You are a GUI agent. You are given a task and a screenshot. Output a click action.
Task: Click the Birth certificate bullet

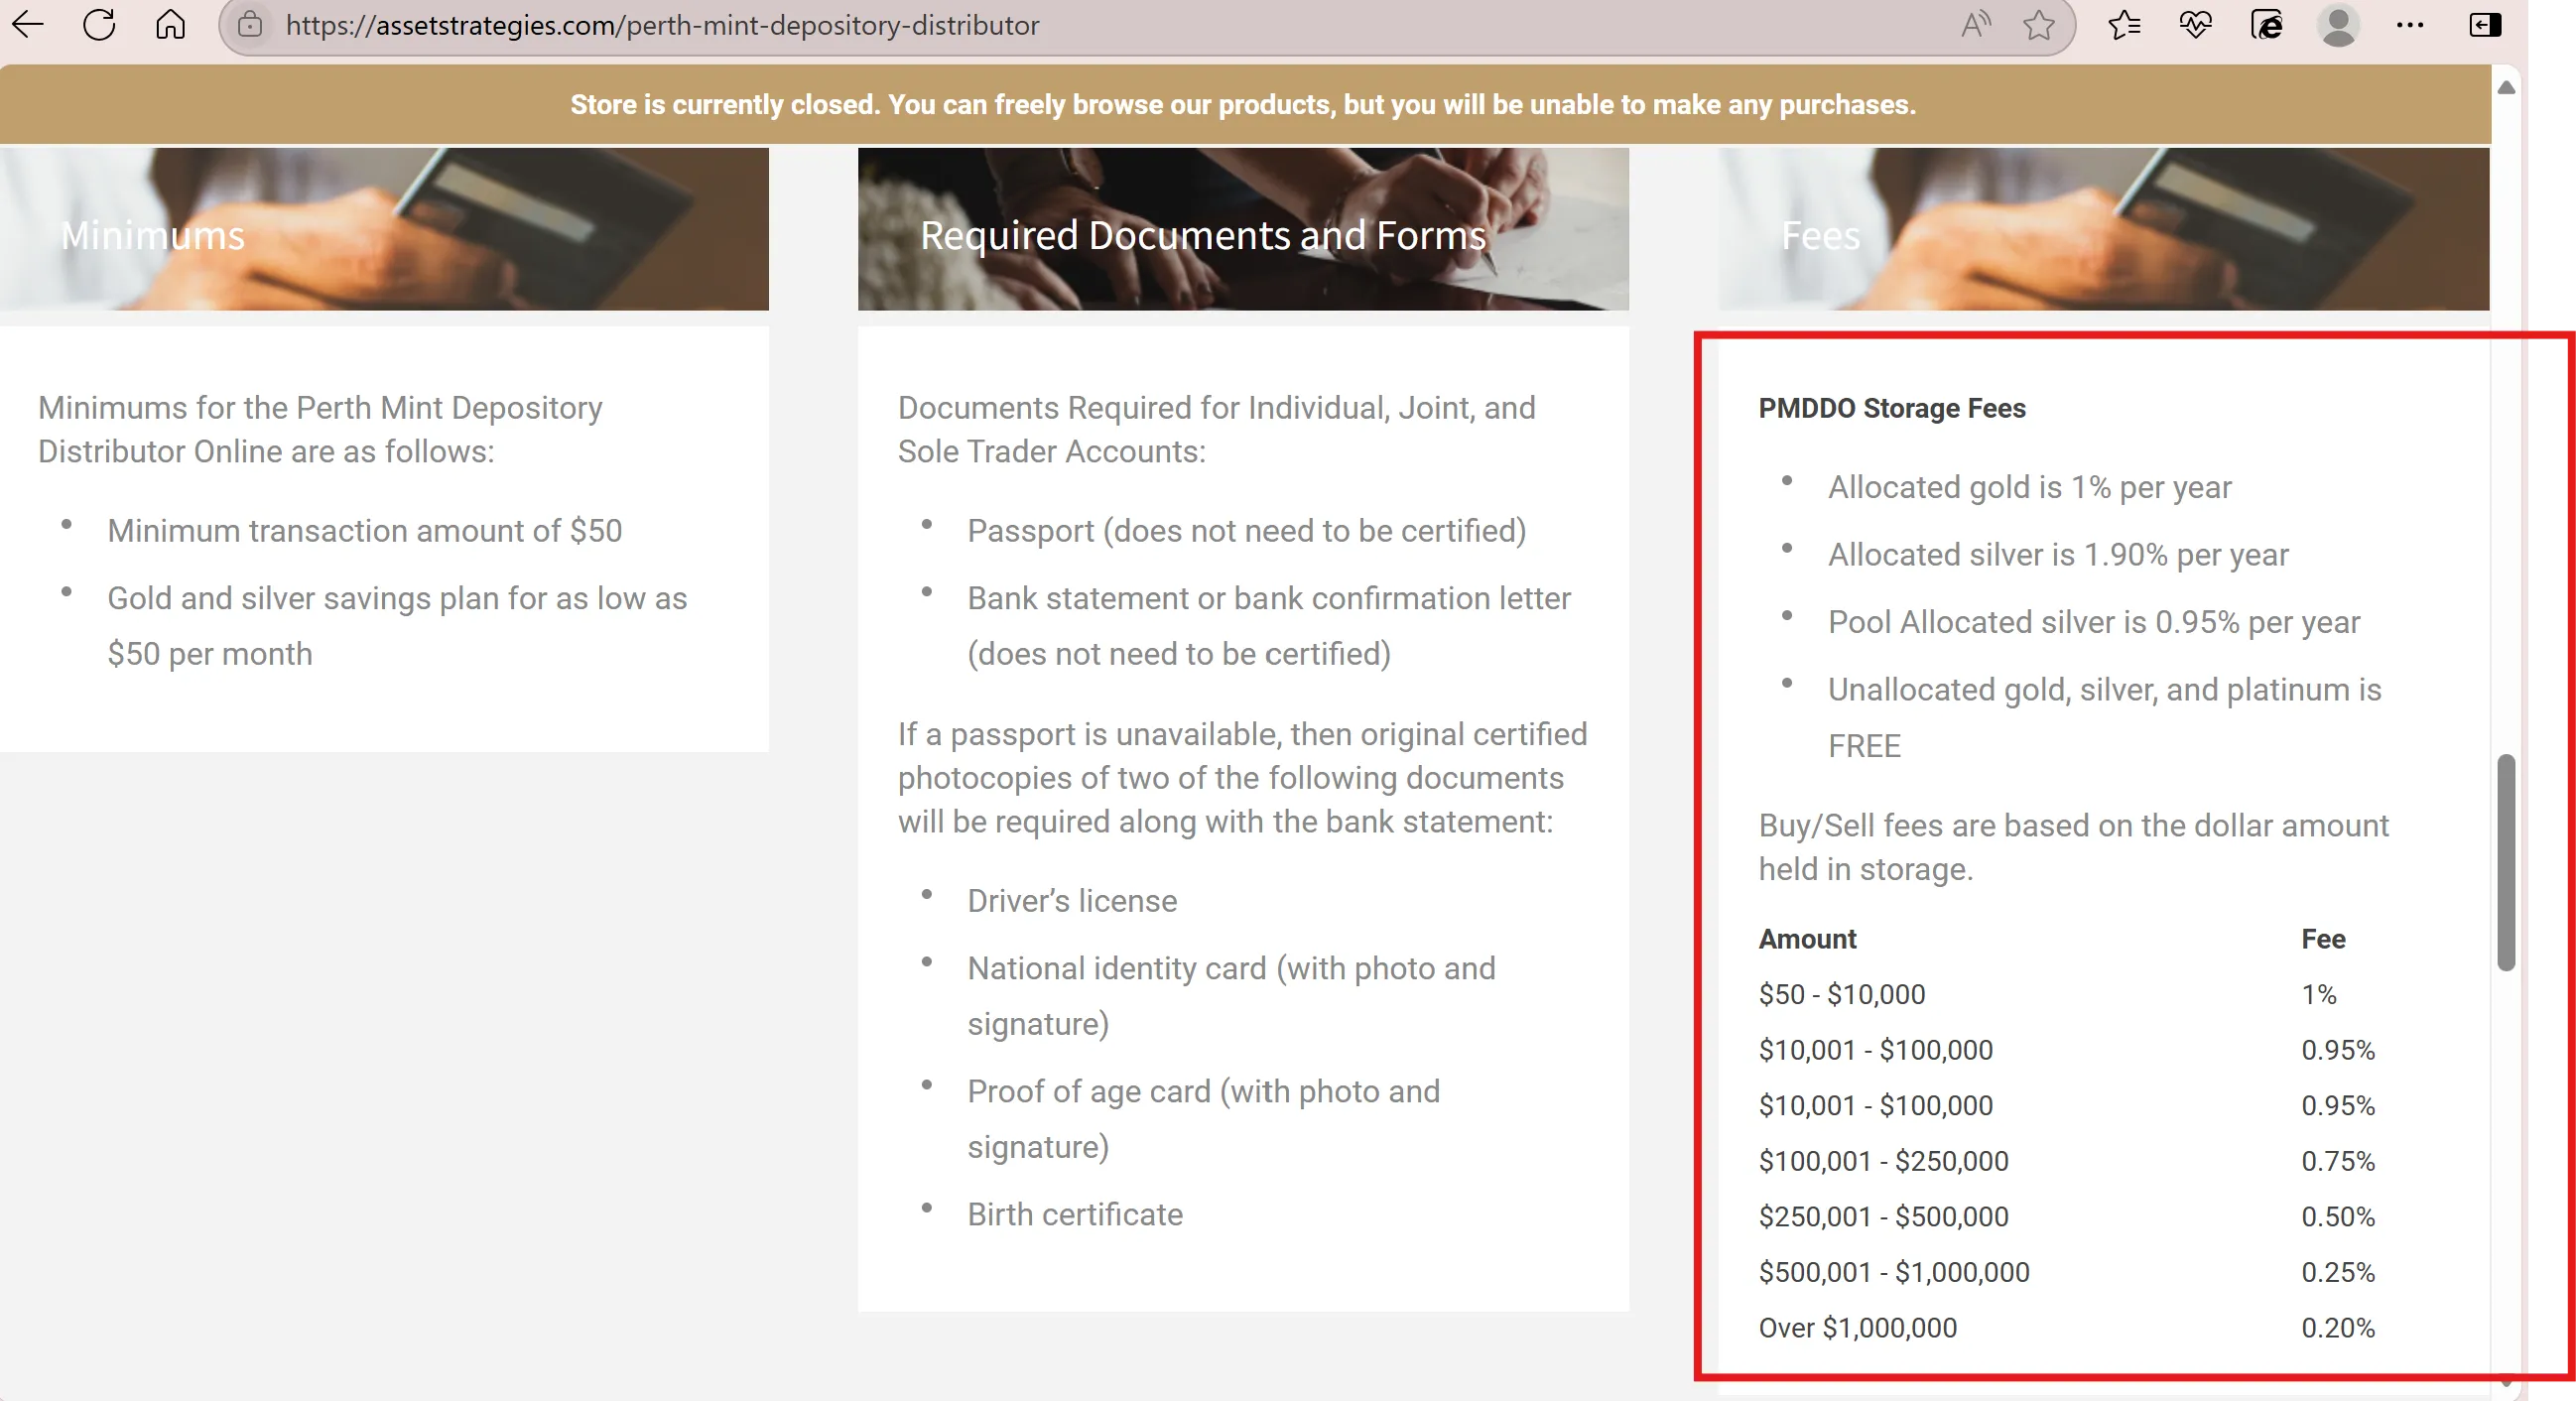point(1075,1214)
